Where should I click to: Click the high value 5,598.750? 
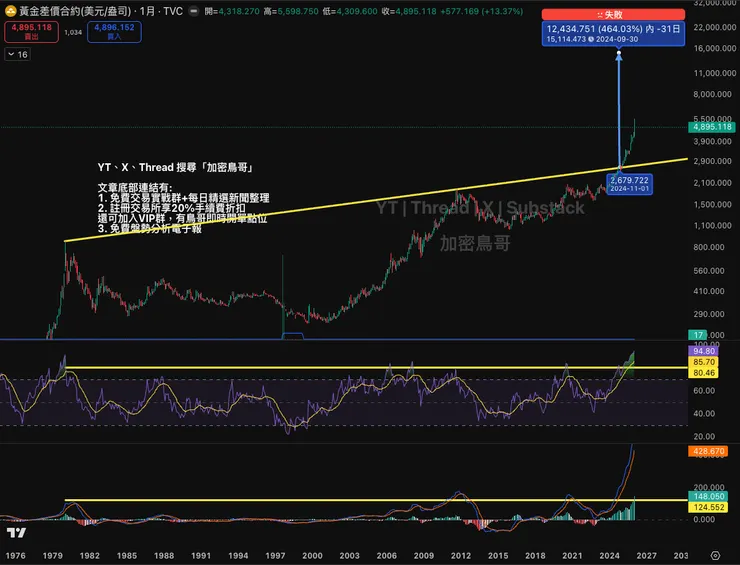point(298,11)
